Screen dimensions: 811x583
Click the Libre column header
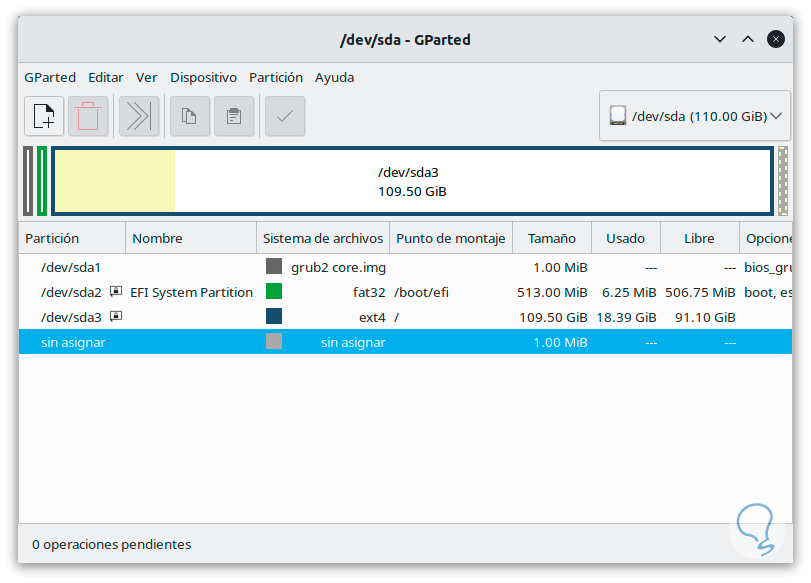pyautogui.click(x=699, y=238)
